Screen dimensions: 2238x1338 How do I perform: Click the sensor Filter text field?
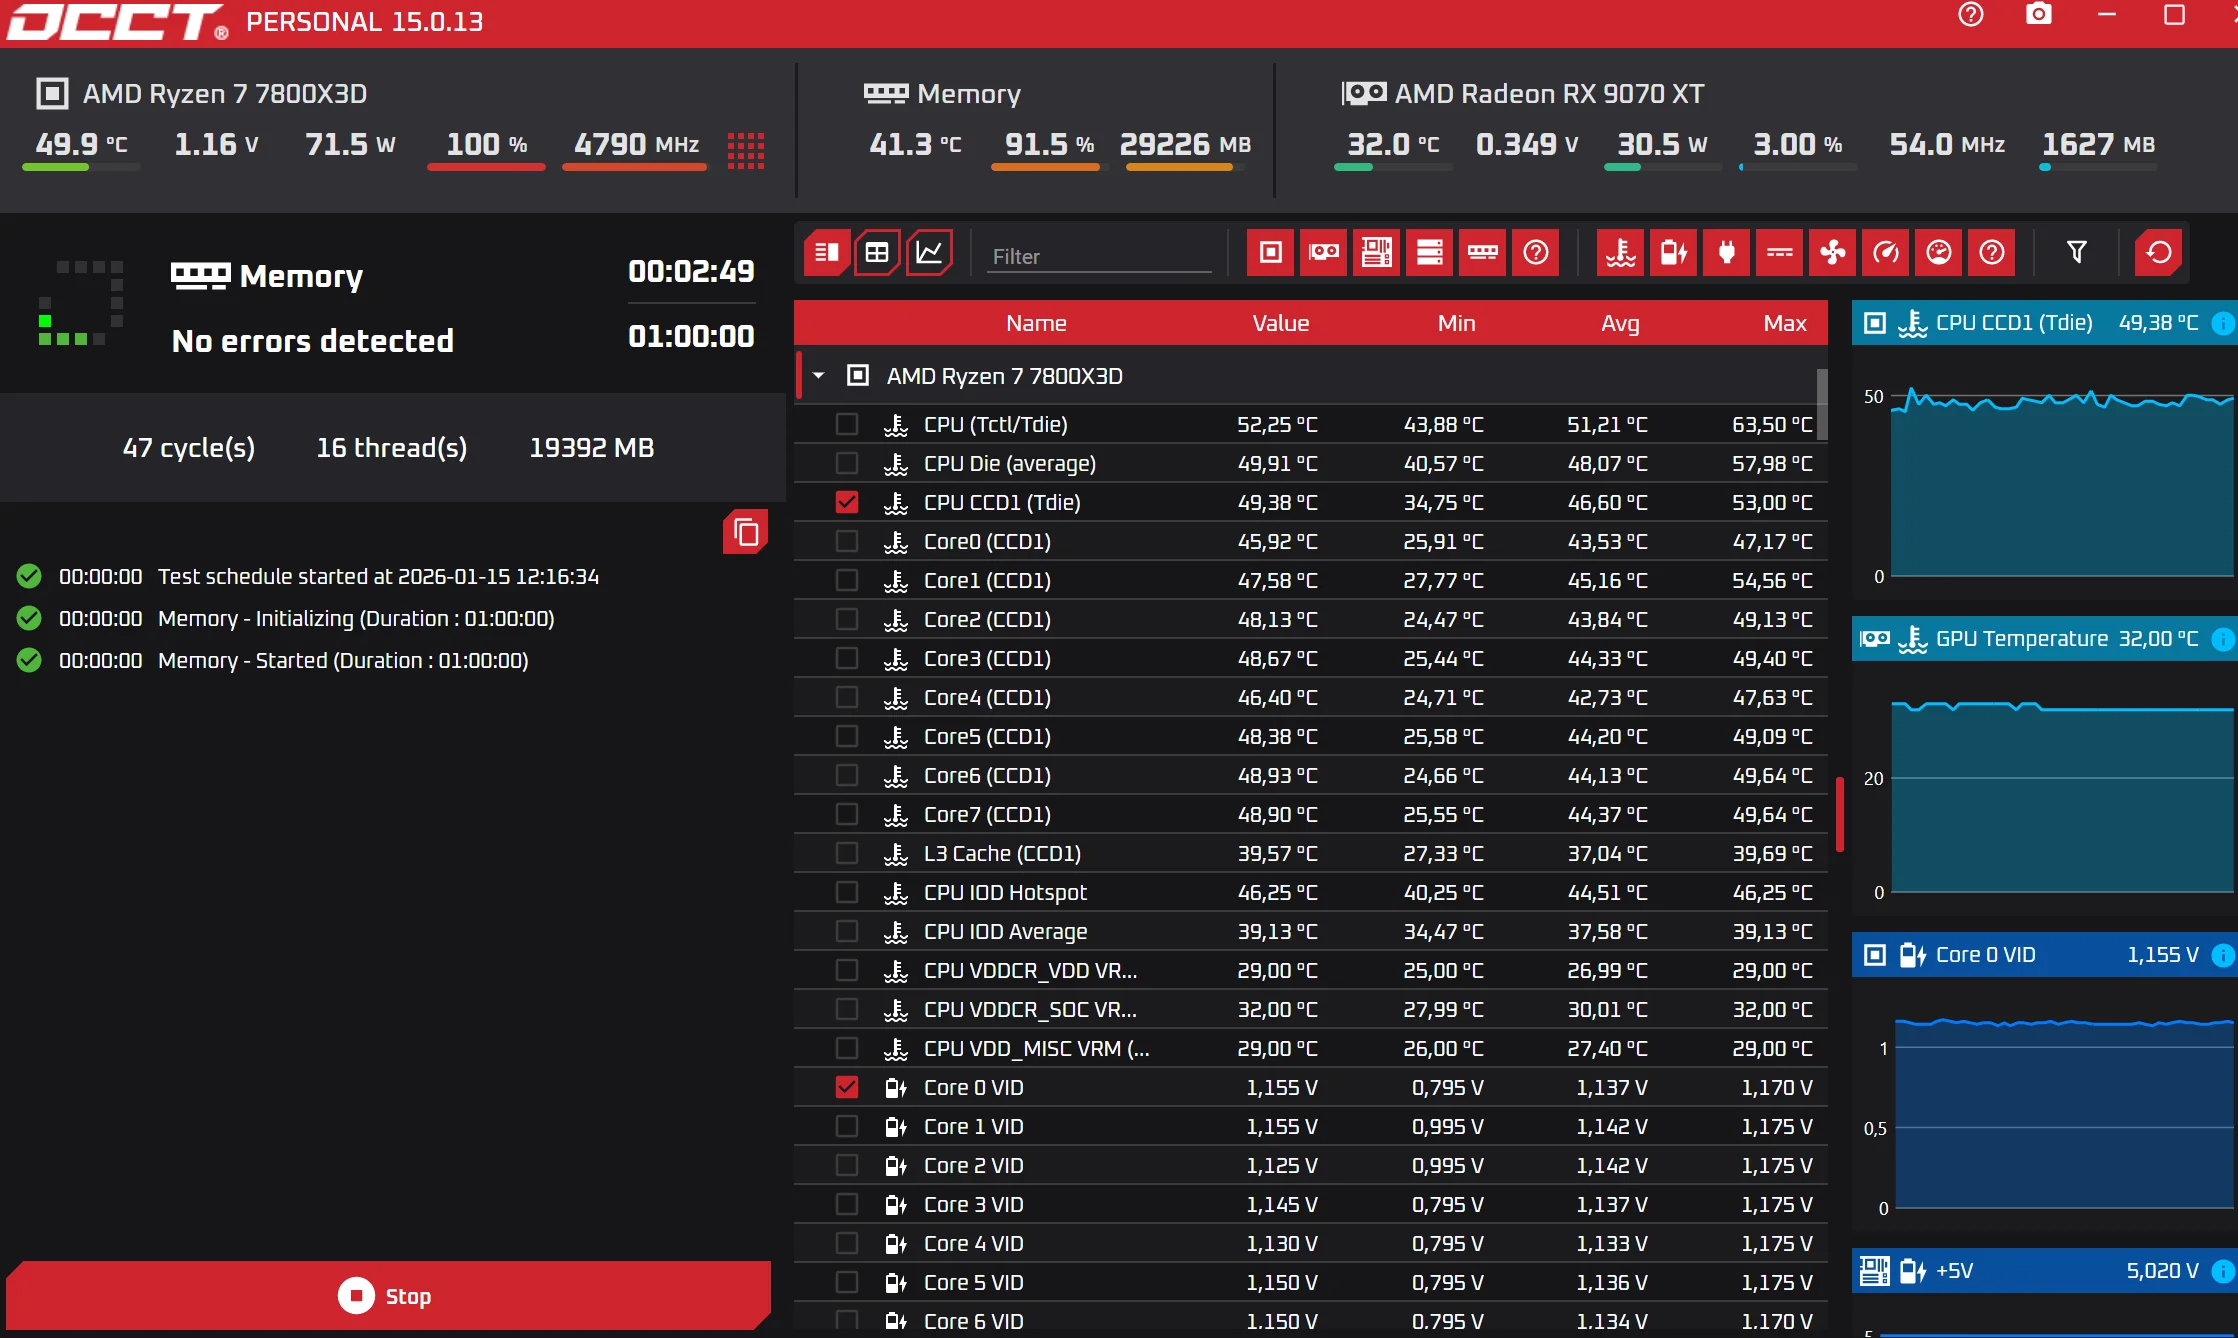click(1099, 257)
